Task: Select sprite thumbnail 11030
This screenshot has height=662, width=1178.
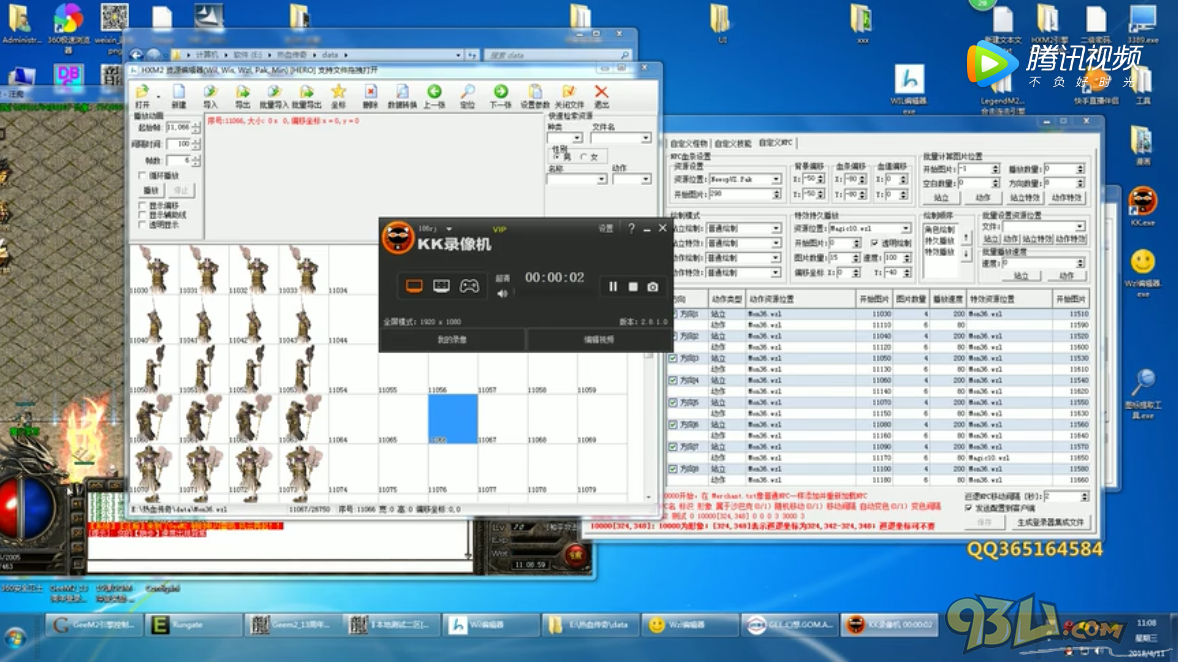Action: pos(154,269)
